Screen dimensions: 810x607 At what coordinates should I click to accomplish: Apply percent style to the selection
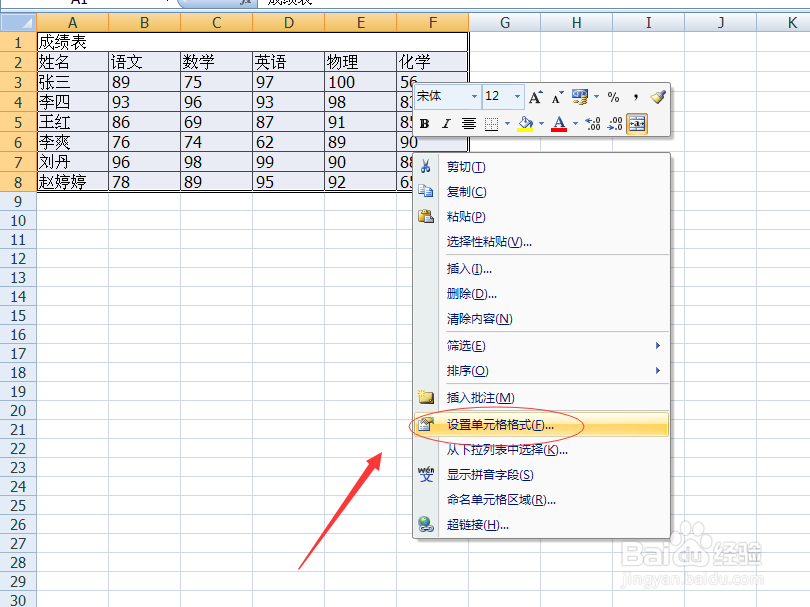612,97
